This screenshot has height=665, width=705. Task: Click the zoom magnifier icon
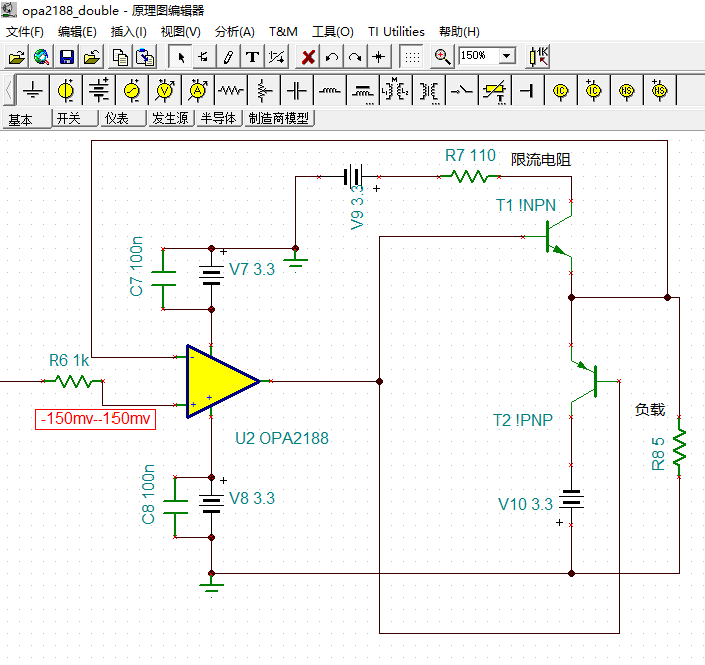[x=442, y=57]
